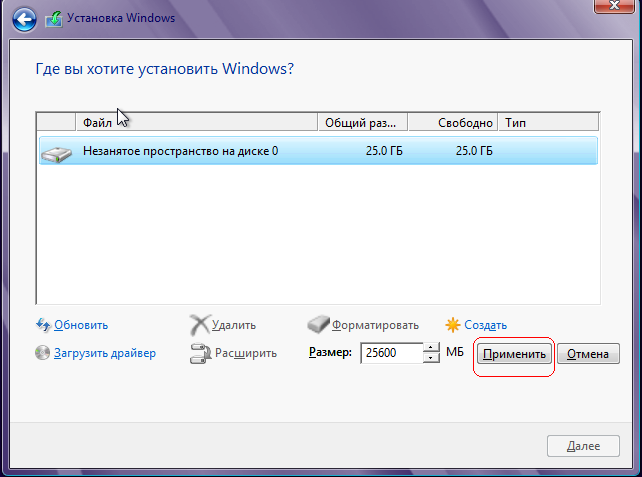
Task: Decrease size with the spinner down arrow
Action: tap(431, 358)
